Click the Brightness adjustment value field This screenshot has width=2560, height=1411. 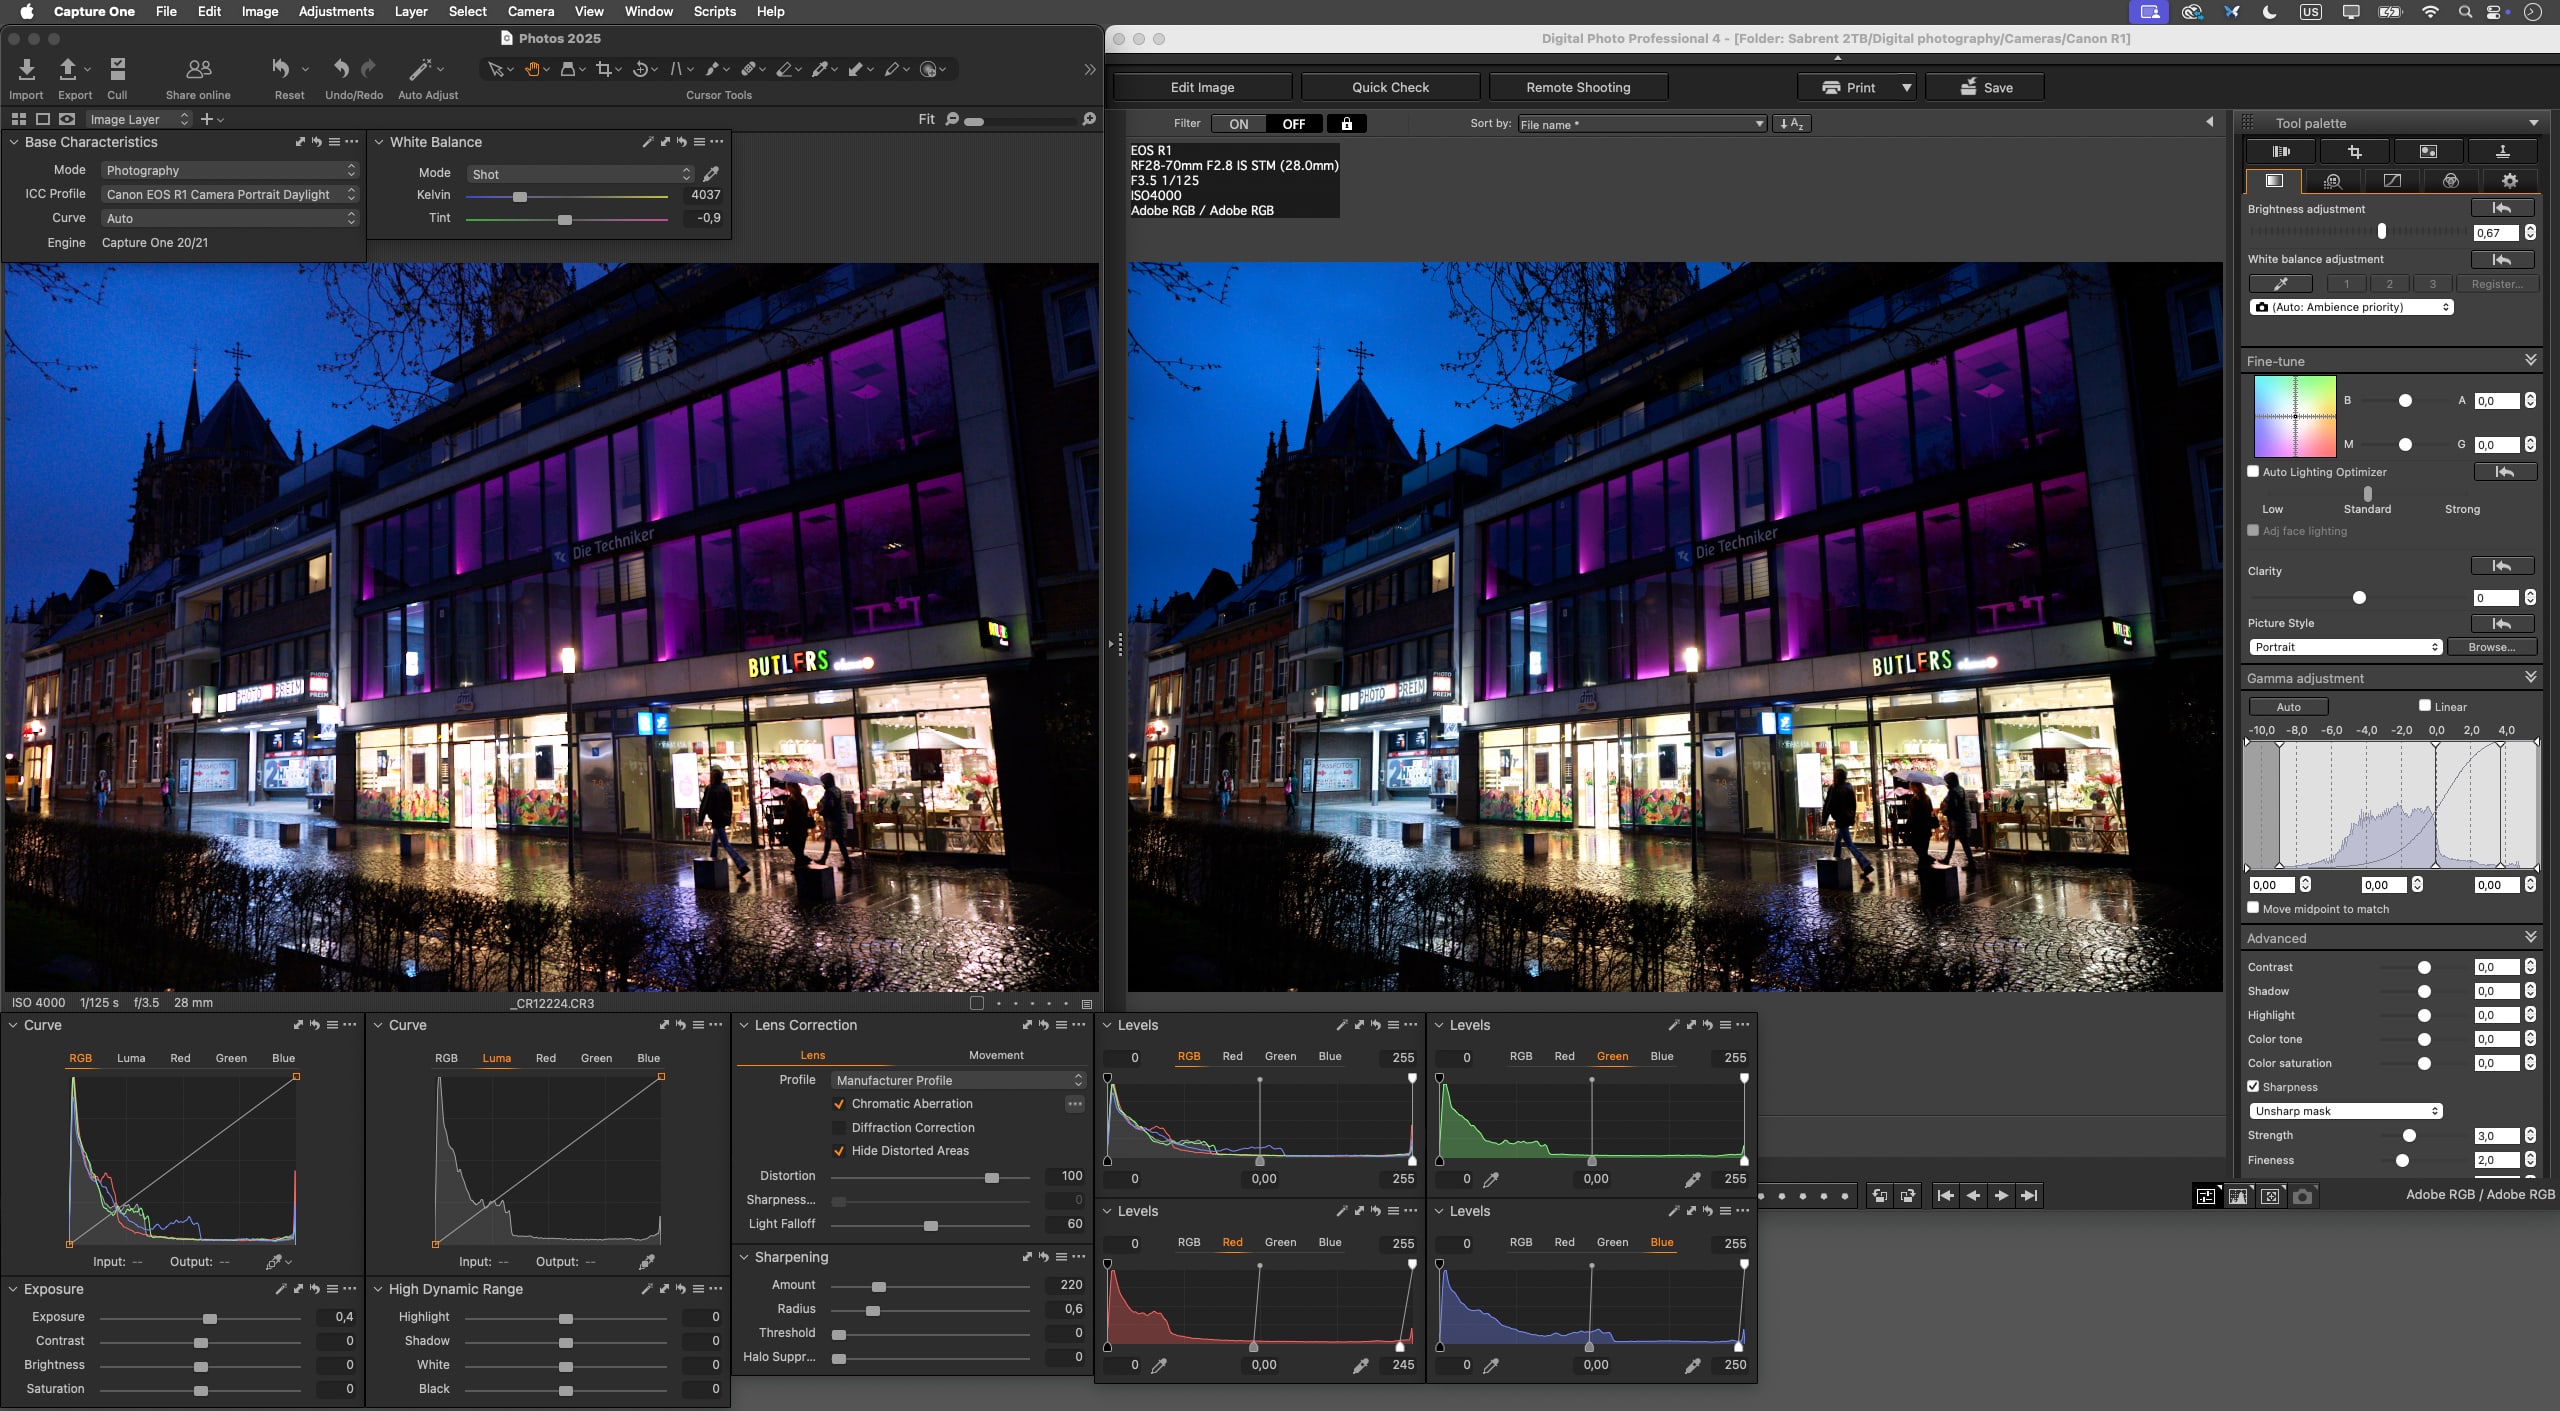pyautogui.click(x=2495, y=233)
